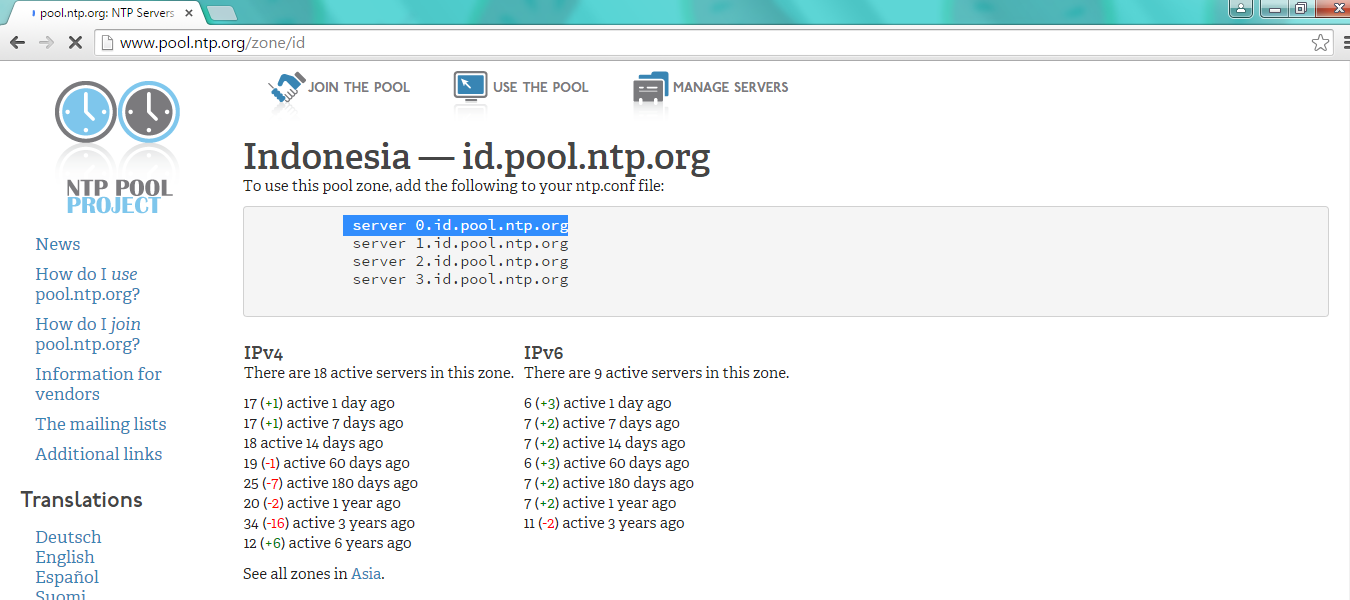Open the News sidebar link
This screenshot has width=1350, height=600.
click(58, 244)
